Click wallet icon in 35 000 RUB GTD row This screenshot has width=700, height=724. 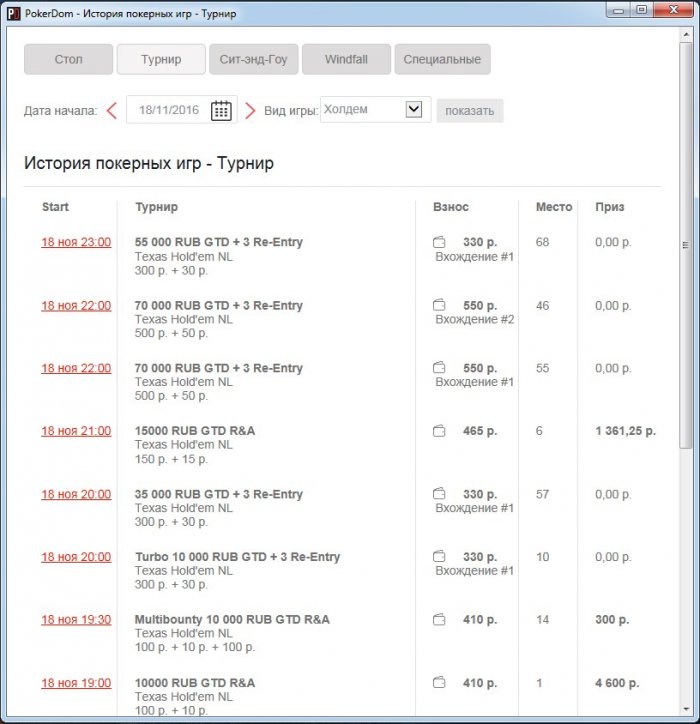click(x=439, y=494)
